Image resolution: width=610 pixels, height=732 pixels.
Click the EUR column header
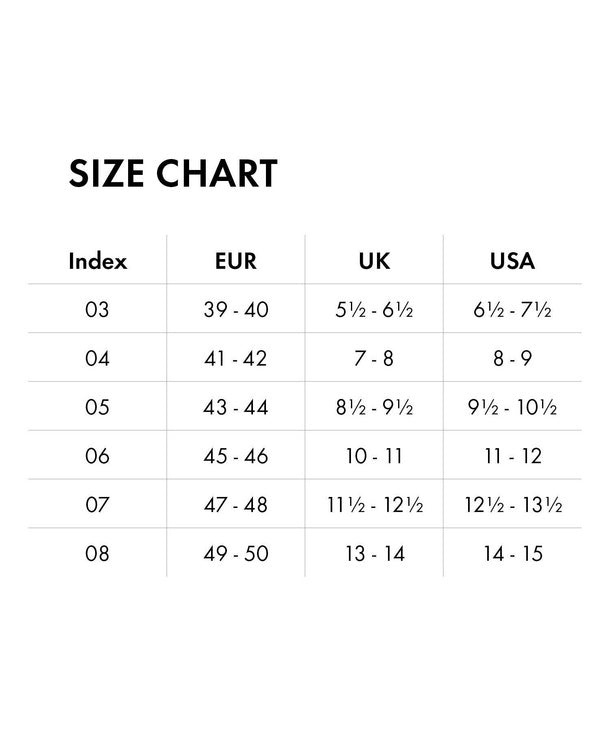click(236, 262)
